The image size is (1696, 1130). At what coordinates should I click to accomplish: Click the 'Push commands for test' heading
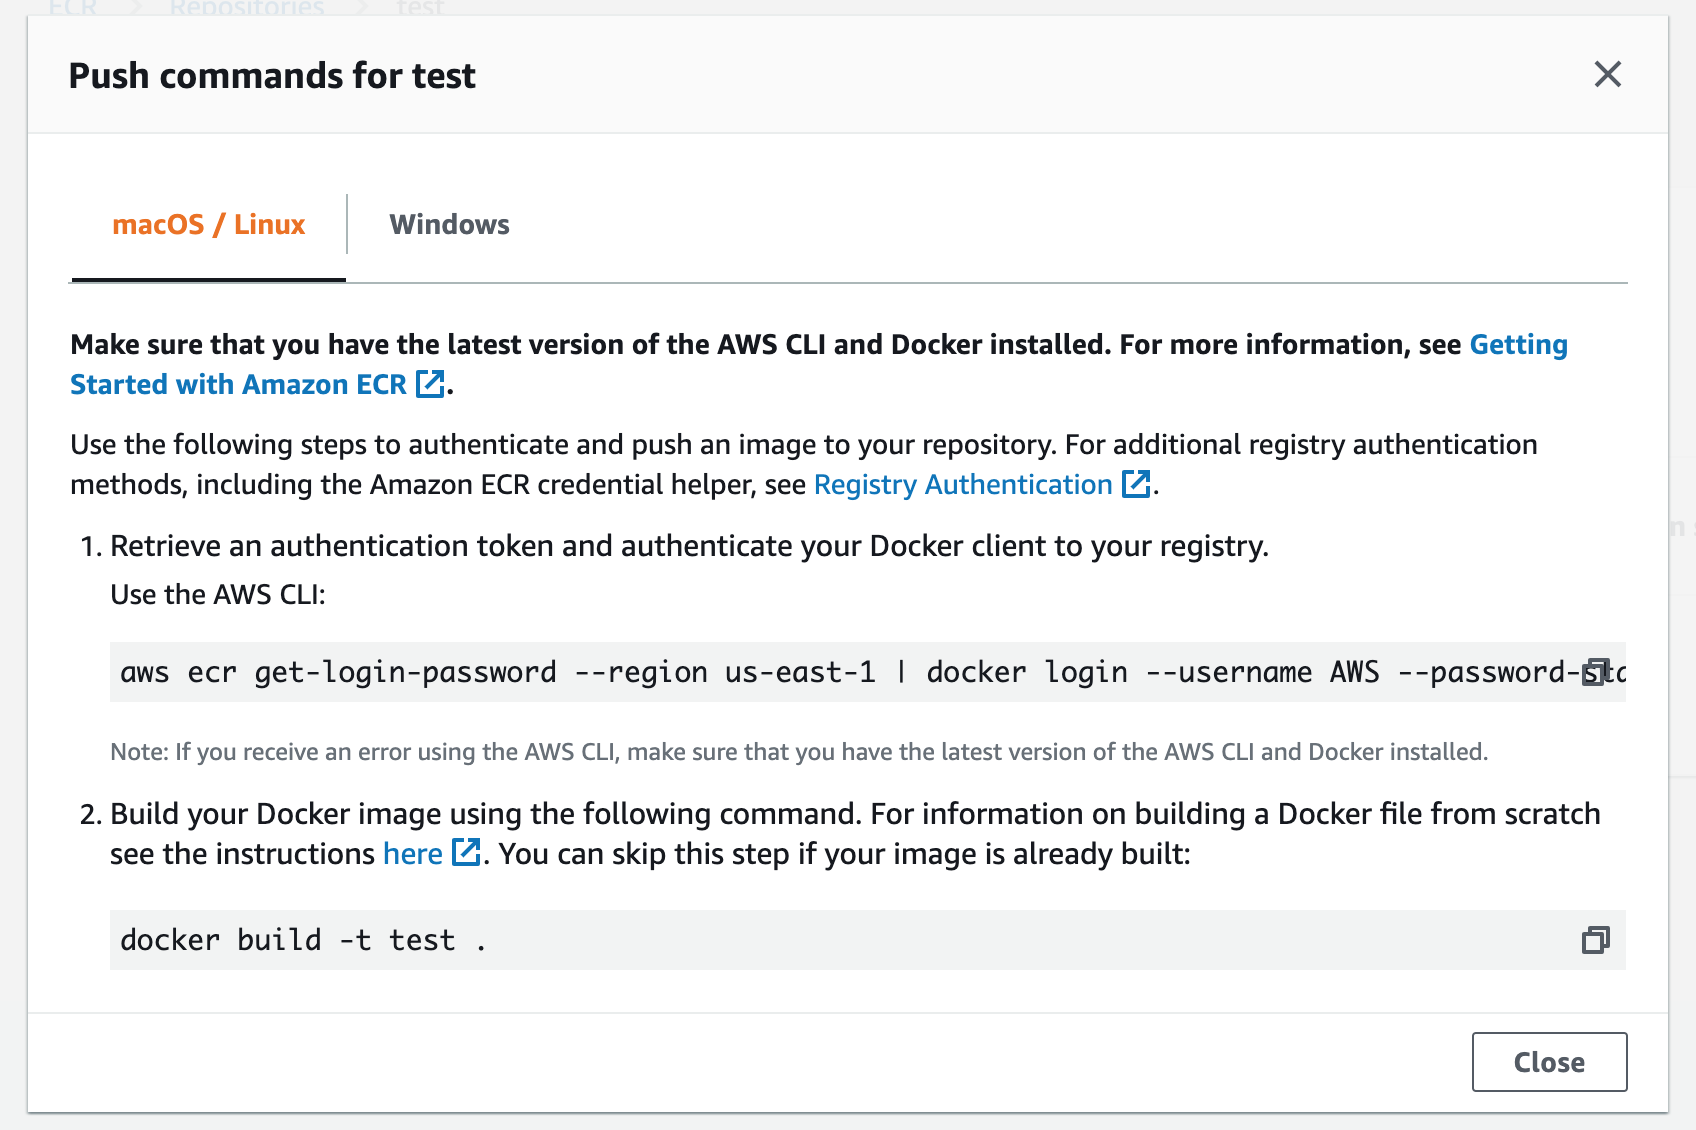click(x=272, y=76)
